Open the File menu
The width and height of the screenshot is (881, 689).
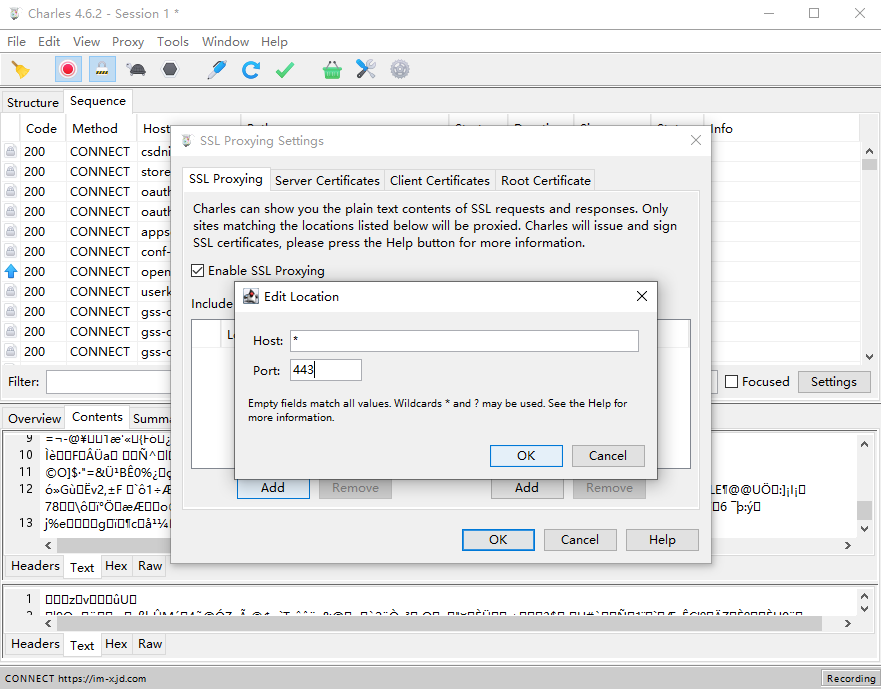(x=16, y=42)
